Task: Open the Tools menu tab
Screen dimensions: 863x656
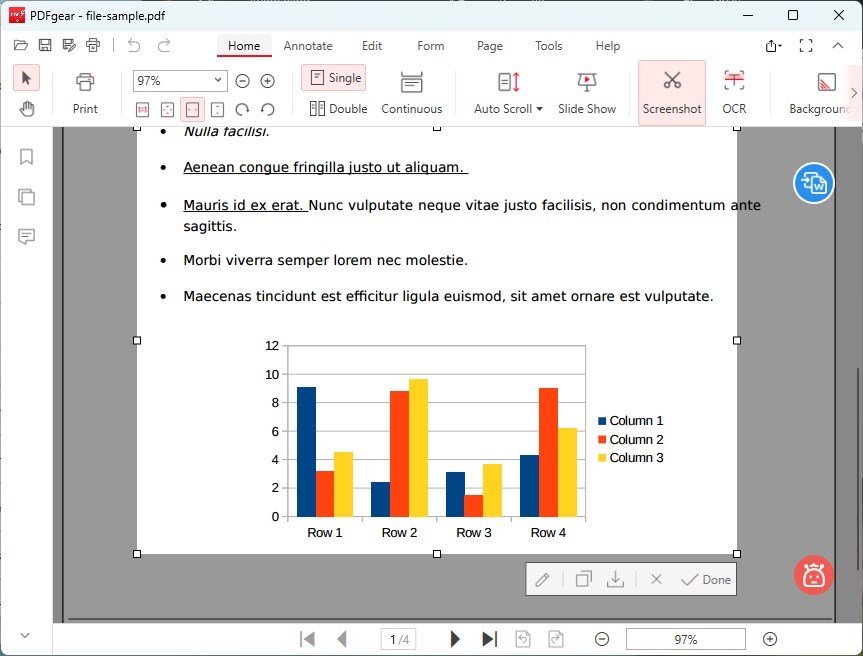Action: 548,46
